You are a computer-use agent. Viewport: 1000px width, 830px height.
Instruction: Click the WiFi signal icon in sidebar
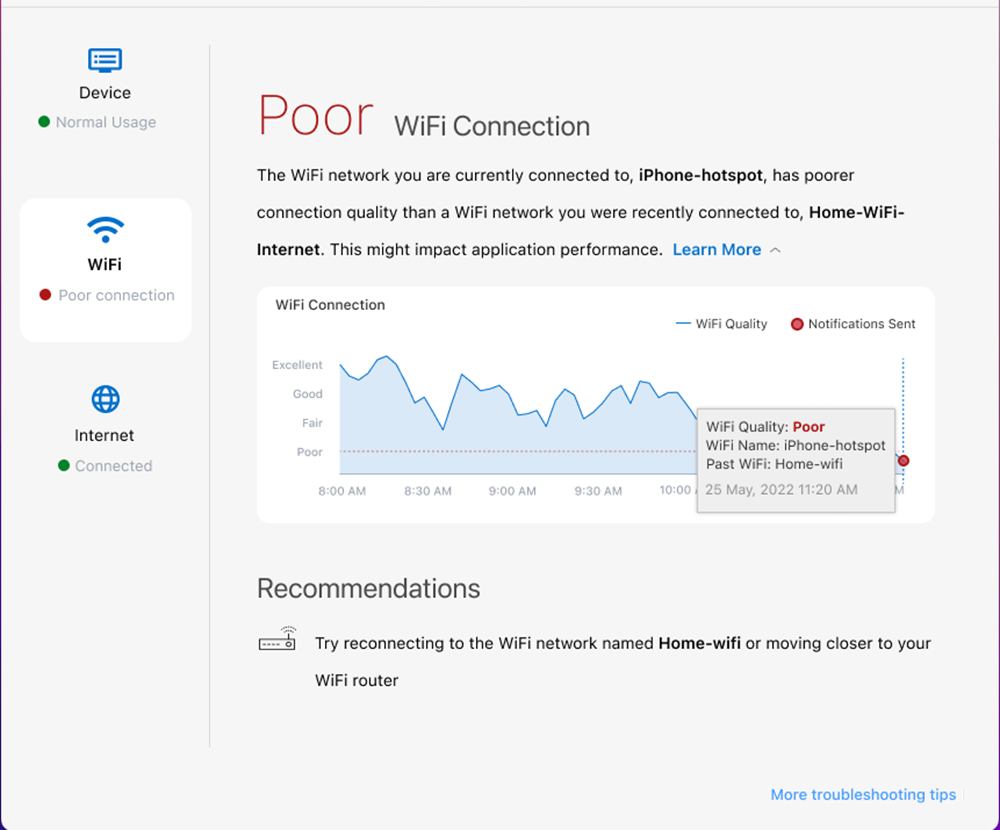(x=105, y=231)
